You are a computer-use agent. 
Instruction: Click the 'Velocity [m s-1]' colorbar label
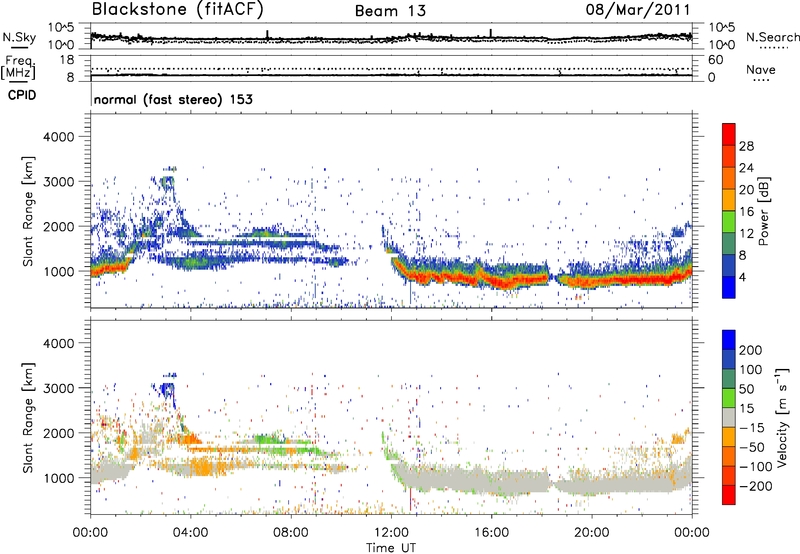782,417
